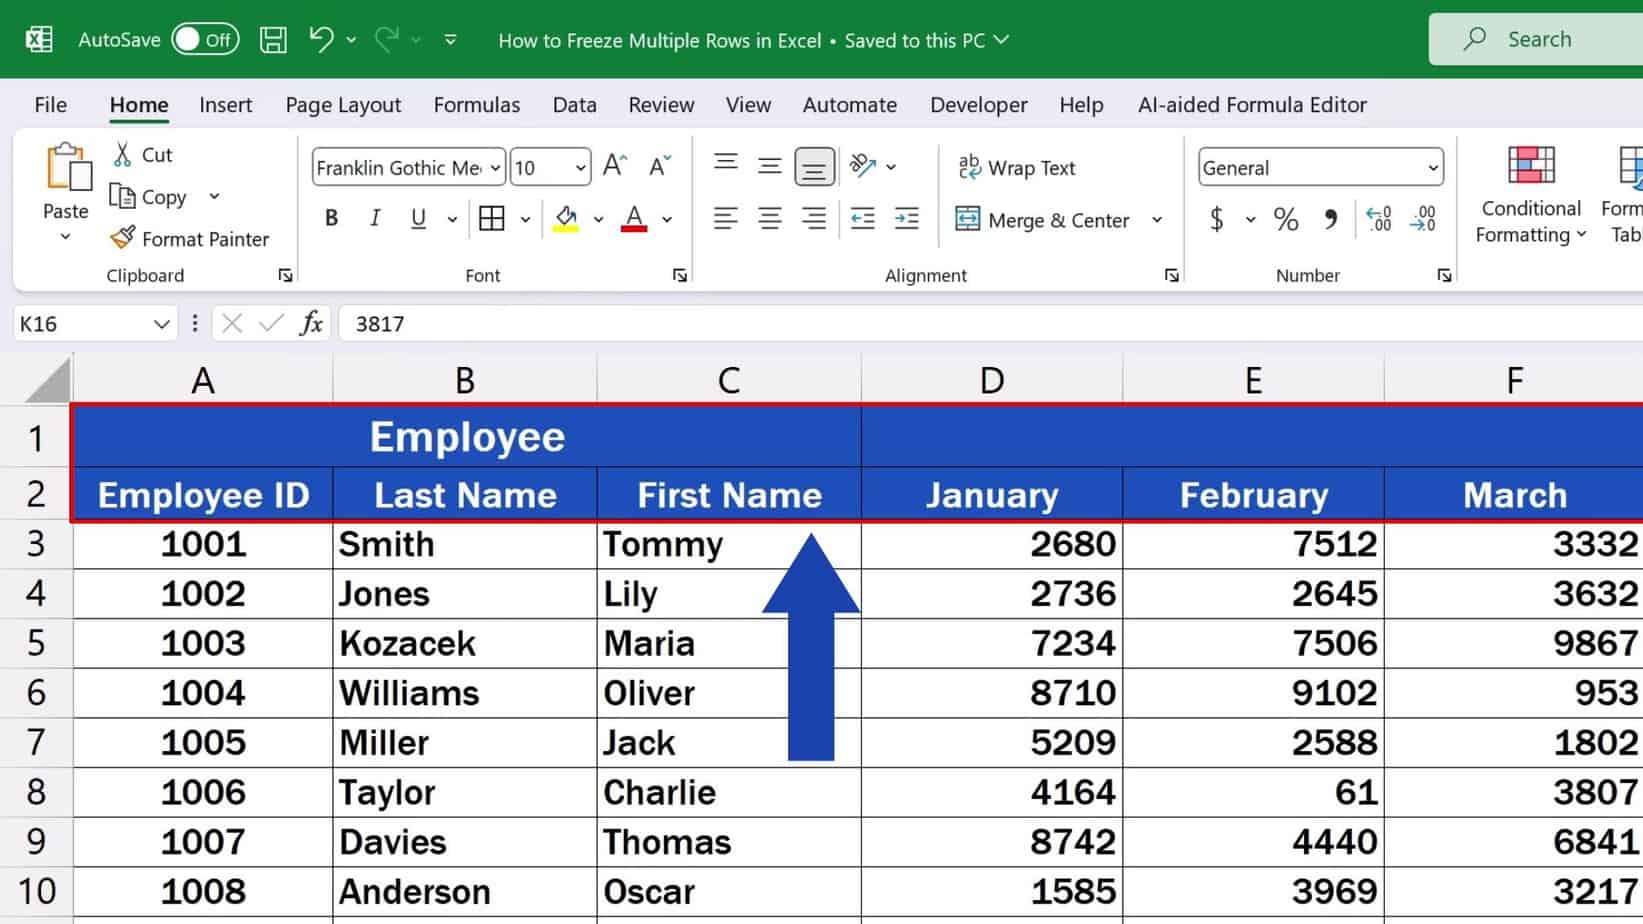Open the General number format dropdown

click(x=1434, y=167)
